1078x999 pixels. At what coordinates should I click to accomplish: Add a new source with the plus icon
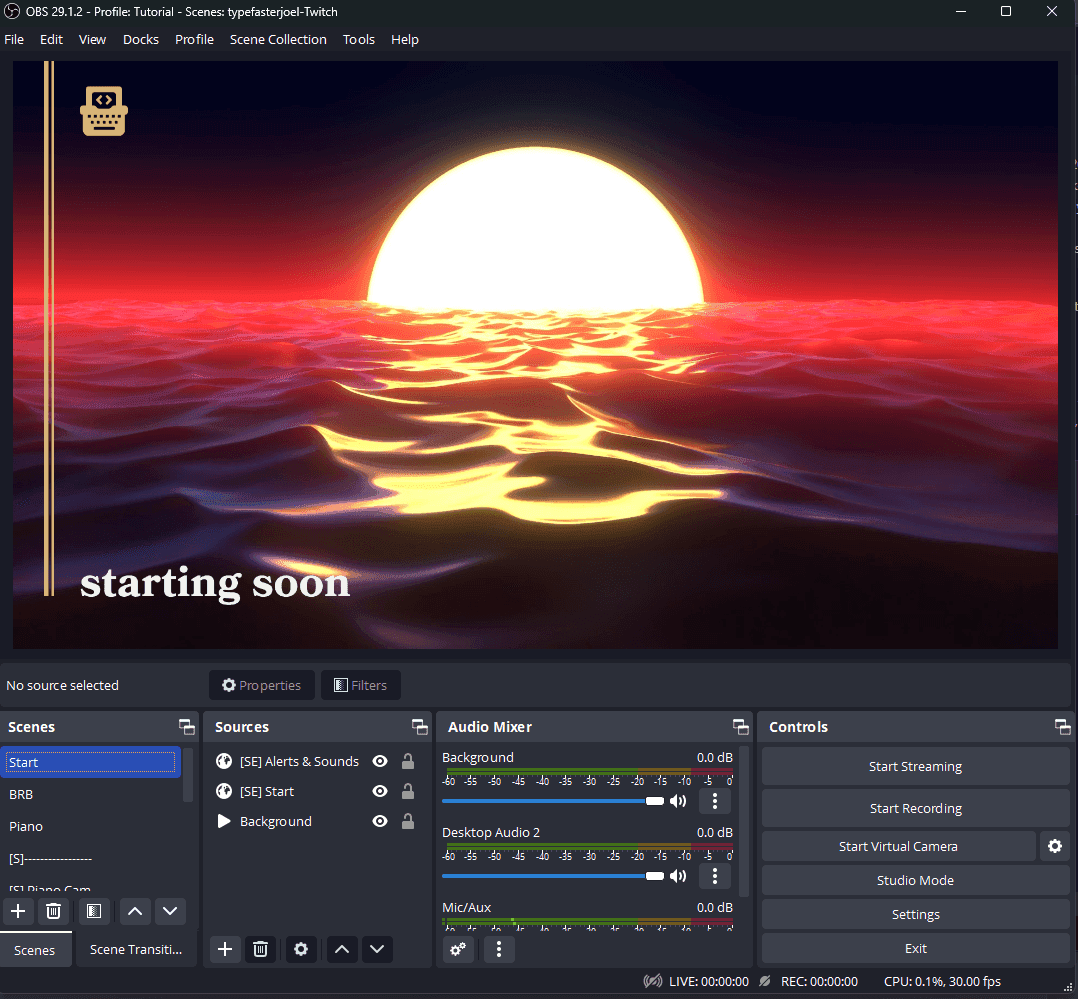click(224, 949)
